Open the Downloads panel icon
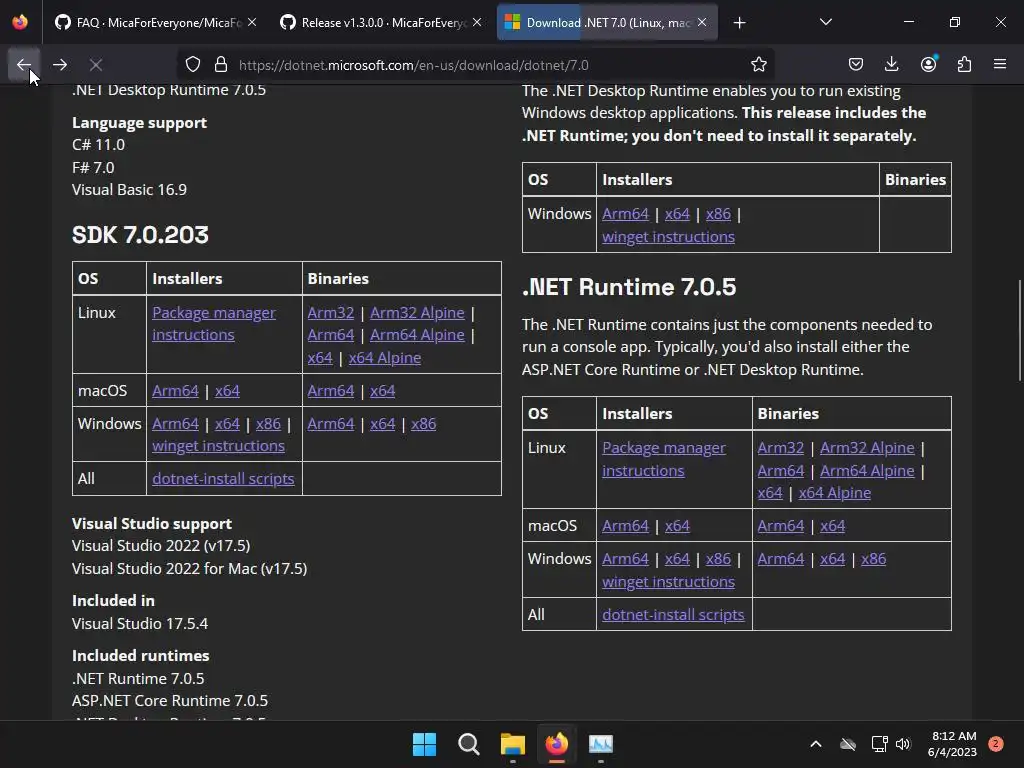This screenshot has height=768, width=1024. click(x=891, y=65)
